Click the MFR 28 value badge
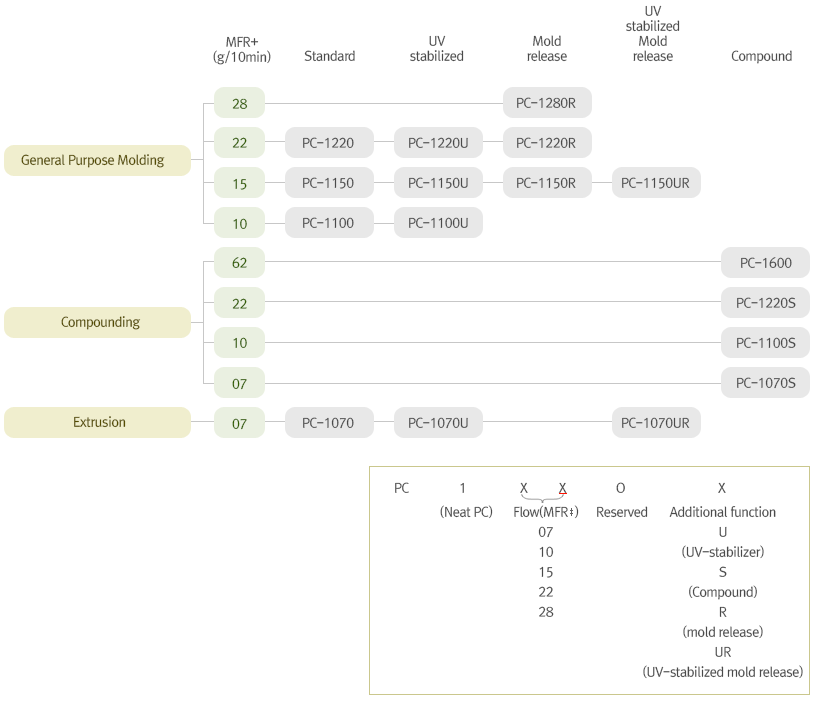The width and height of the screenshot is (821, 701). point(240,103)
